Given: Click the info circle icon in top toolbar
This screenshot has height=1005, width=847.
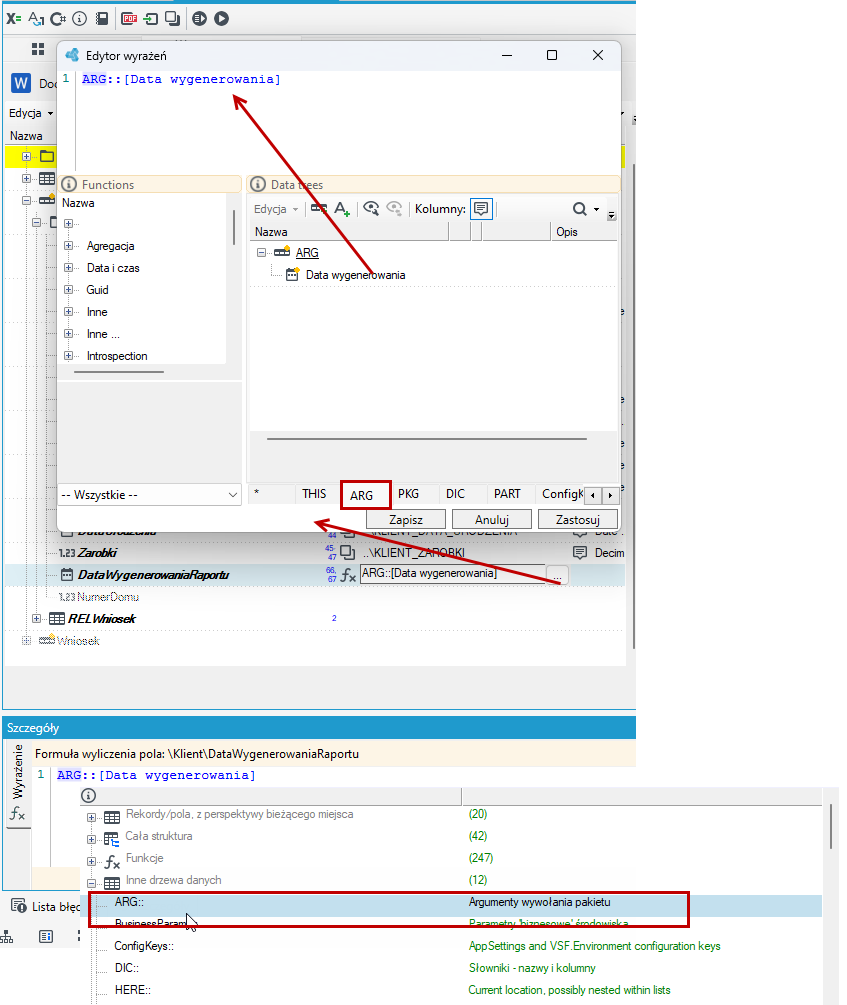Looking at the screenshot, I should point(80,19).
